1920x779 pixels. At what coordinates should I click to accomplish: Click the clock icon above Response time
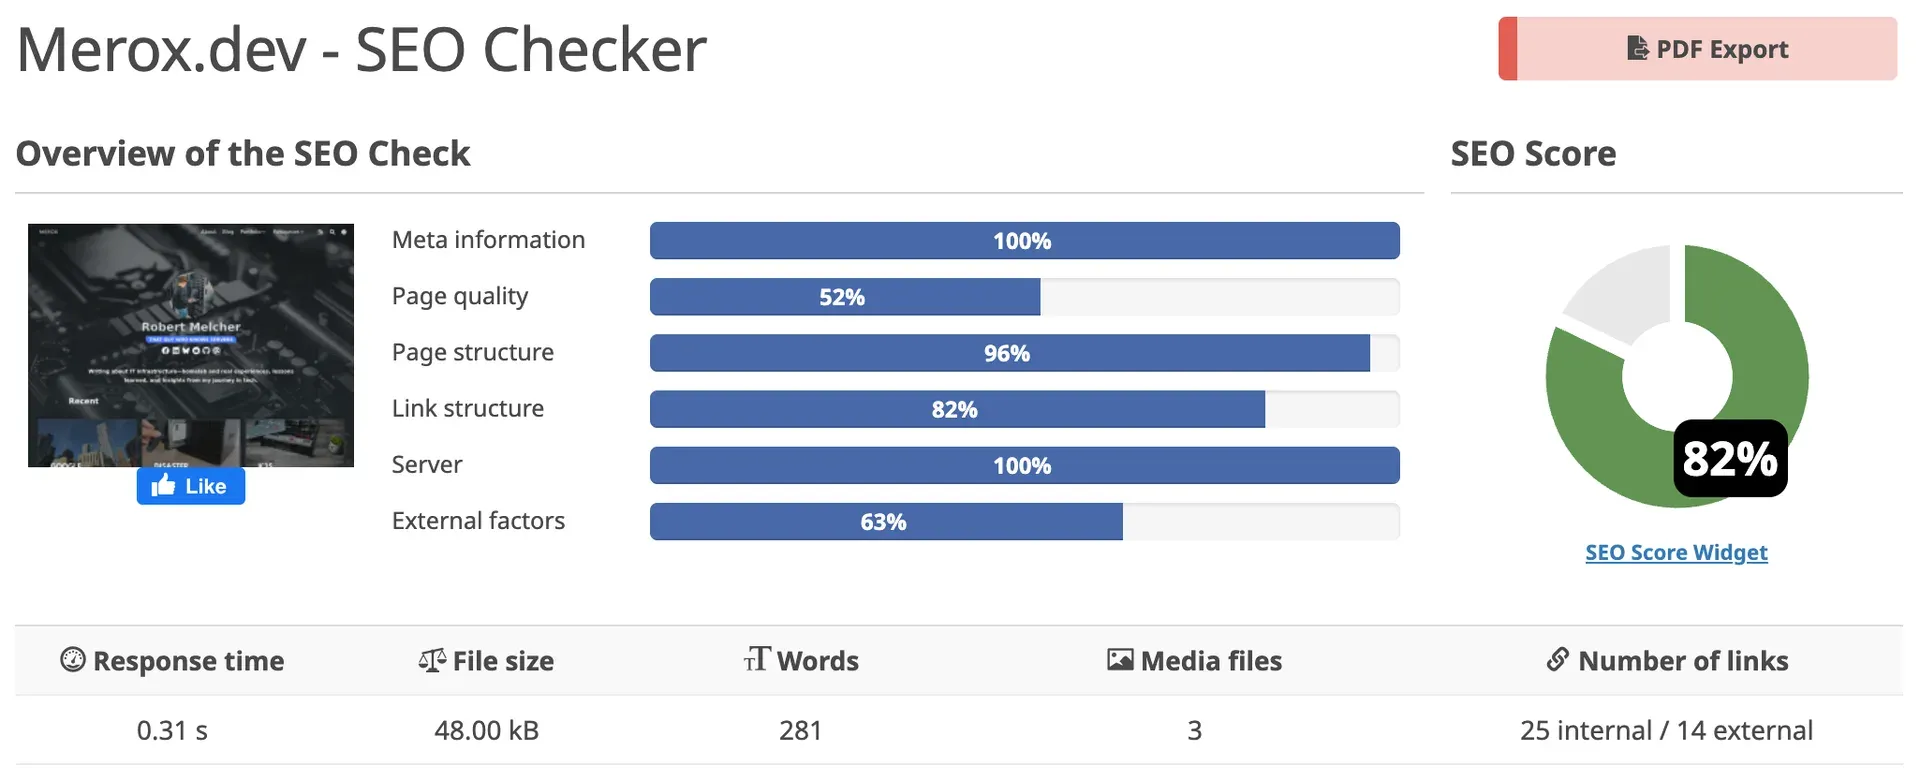click(71, 660)
